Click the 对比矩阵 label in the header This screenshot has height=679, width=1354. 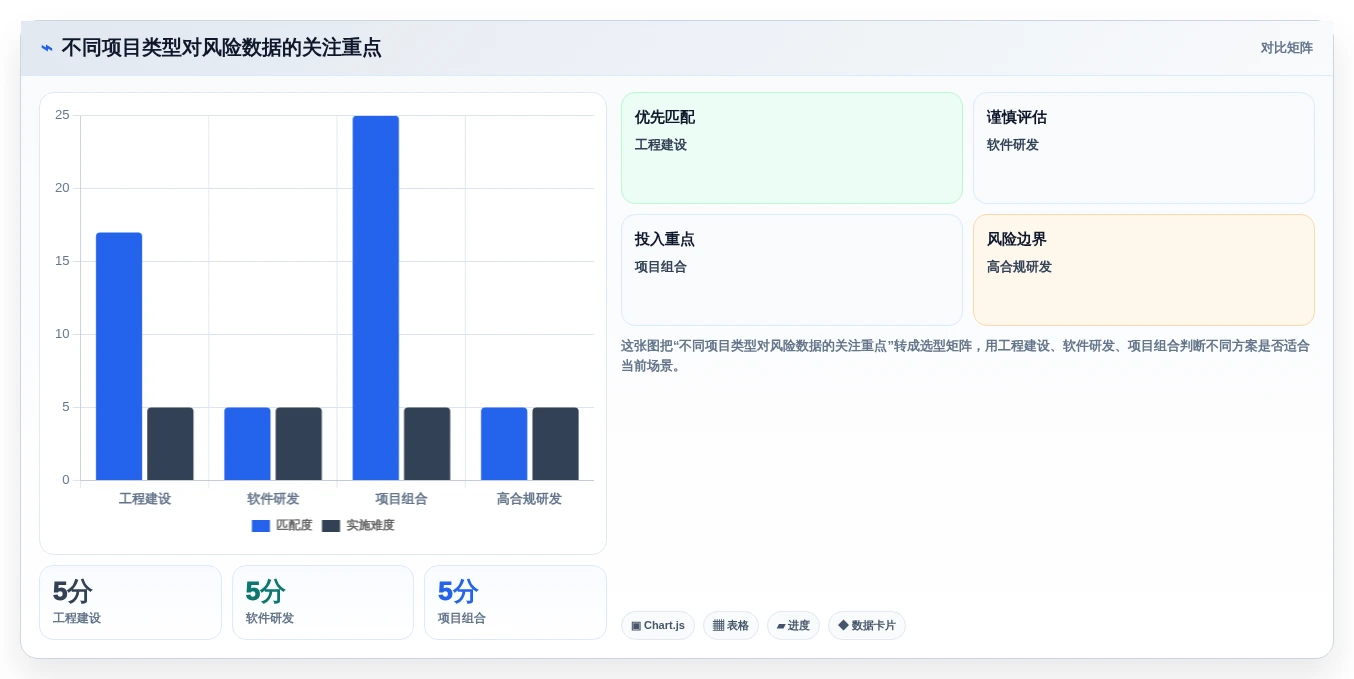[x=1286, y=48]
